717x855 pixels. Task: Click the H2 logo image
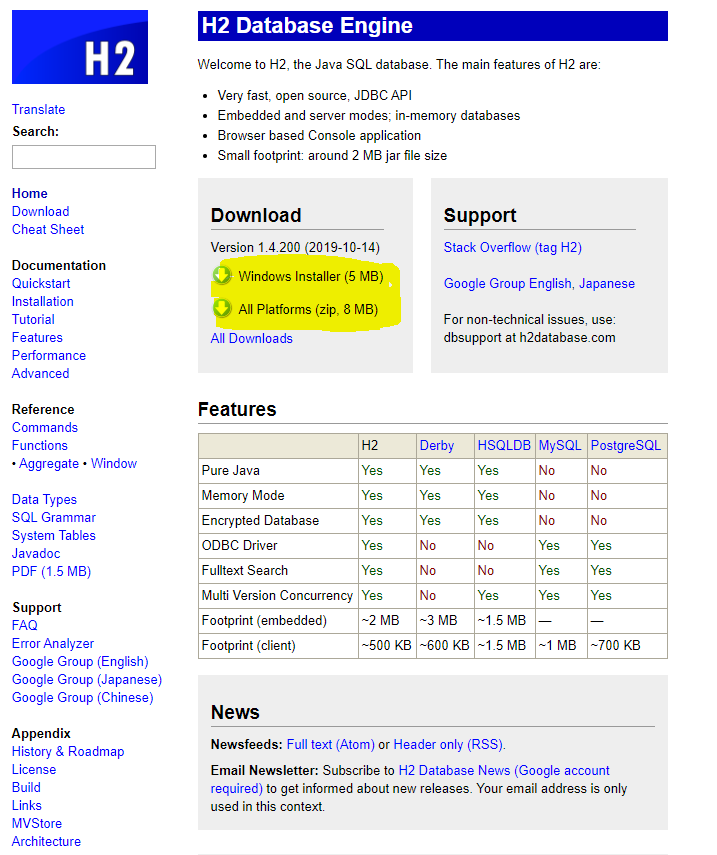[80, 47]
